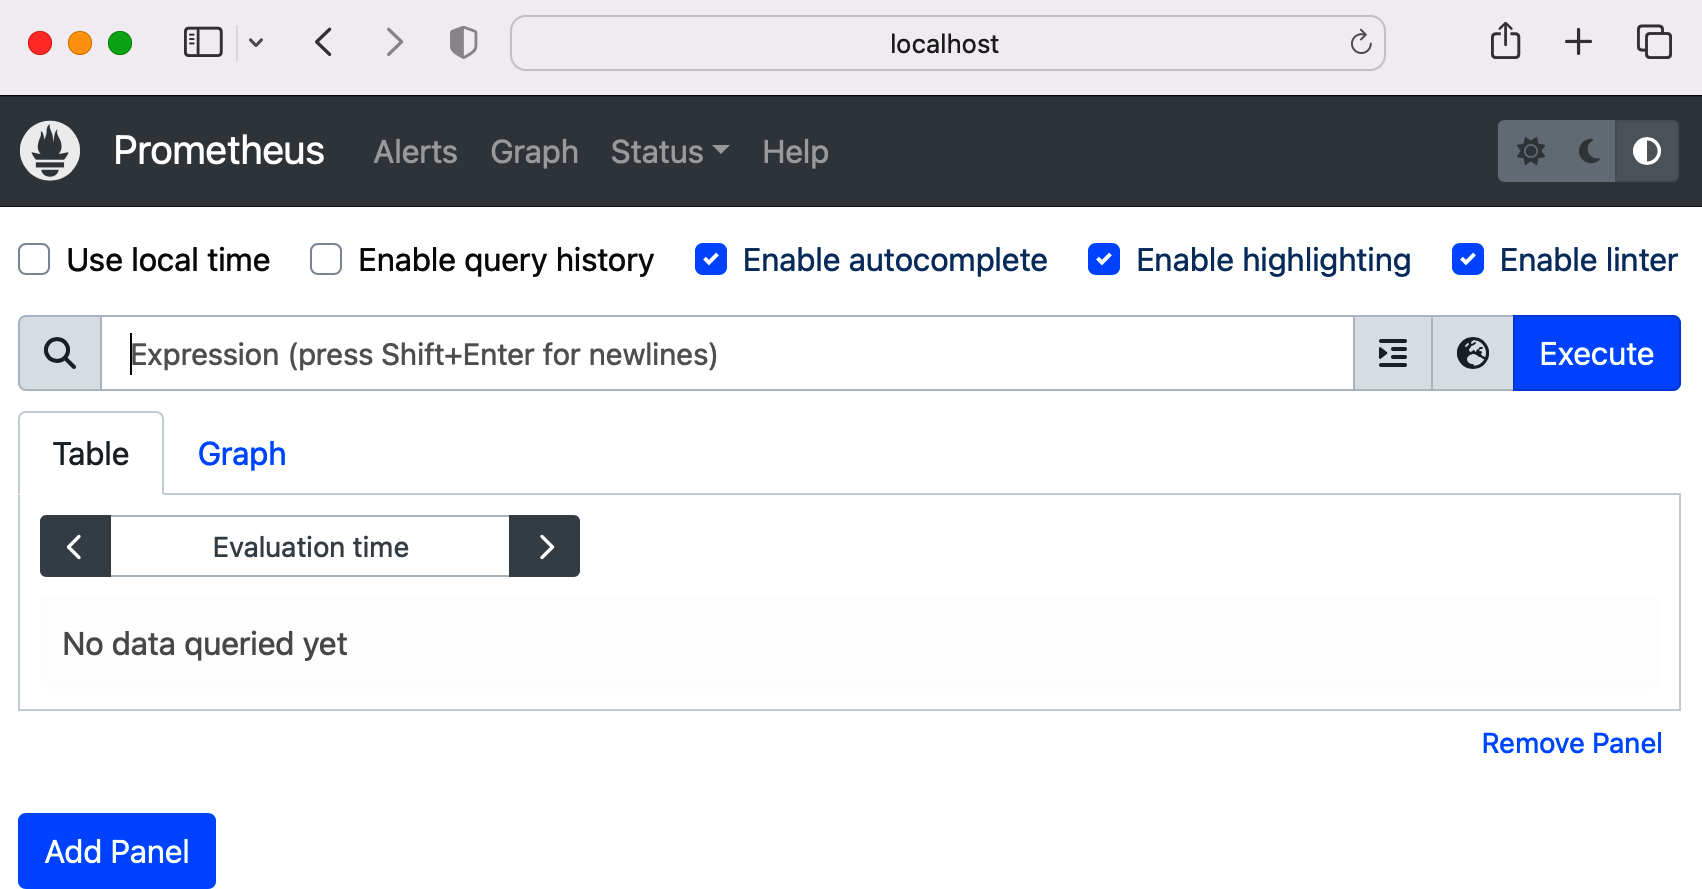This screenshot has height=889, width=1702.
Task: Click the 'No data queried yet' message
Action: pos(205,644)
